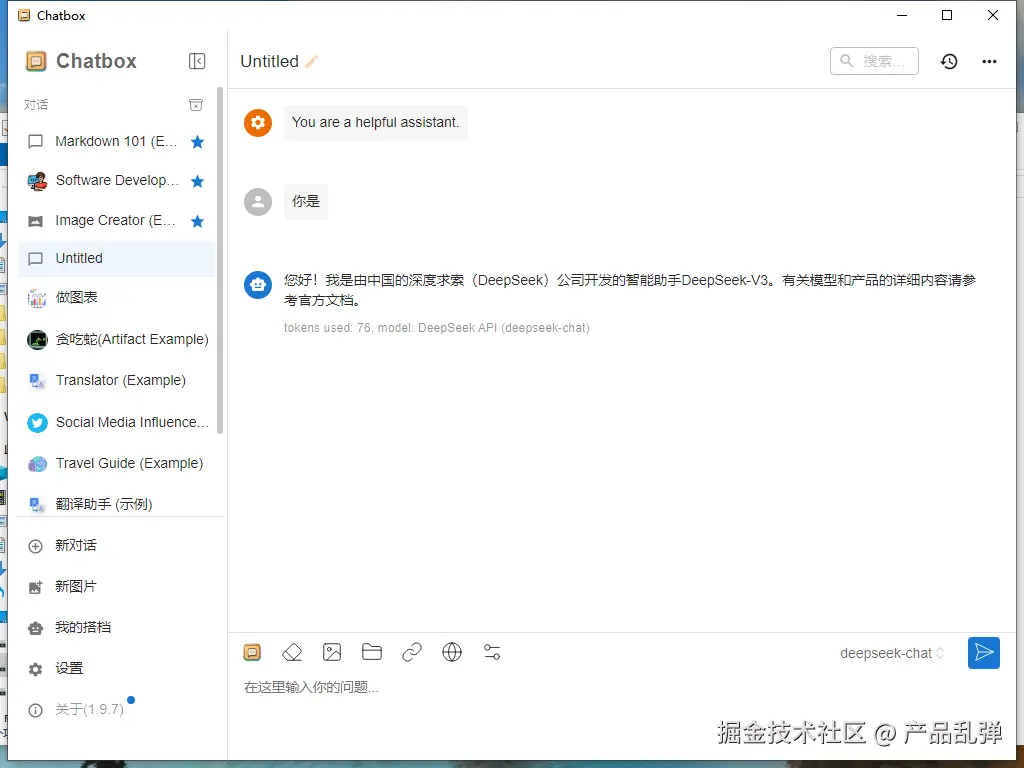1024x768 pixels.
Task: Click the pencil icon to rename Untitled
Action: coord(312,61)
